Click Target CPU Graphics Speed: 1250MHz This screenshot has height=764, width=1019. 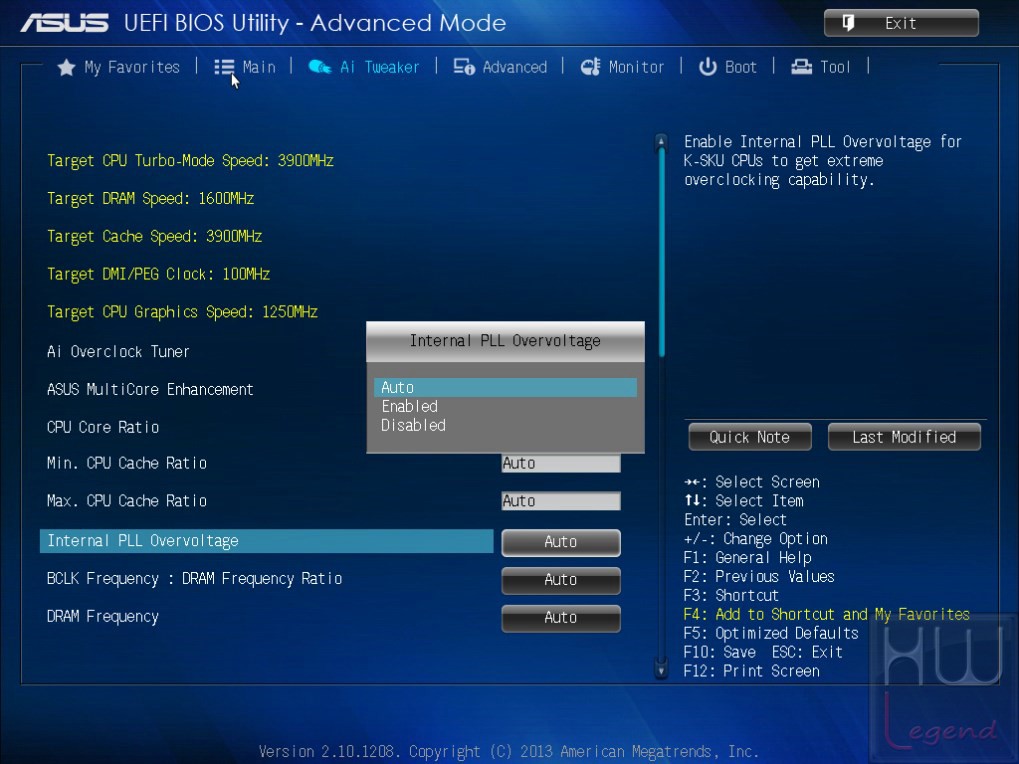pos(183,312)
